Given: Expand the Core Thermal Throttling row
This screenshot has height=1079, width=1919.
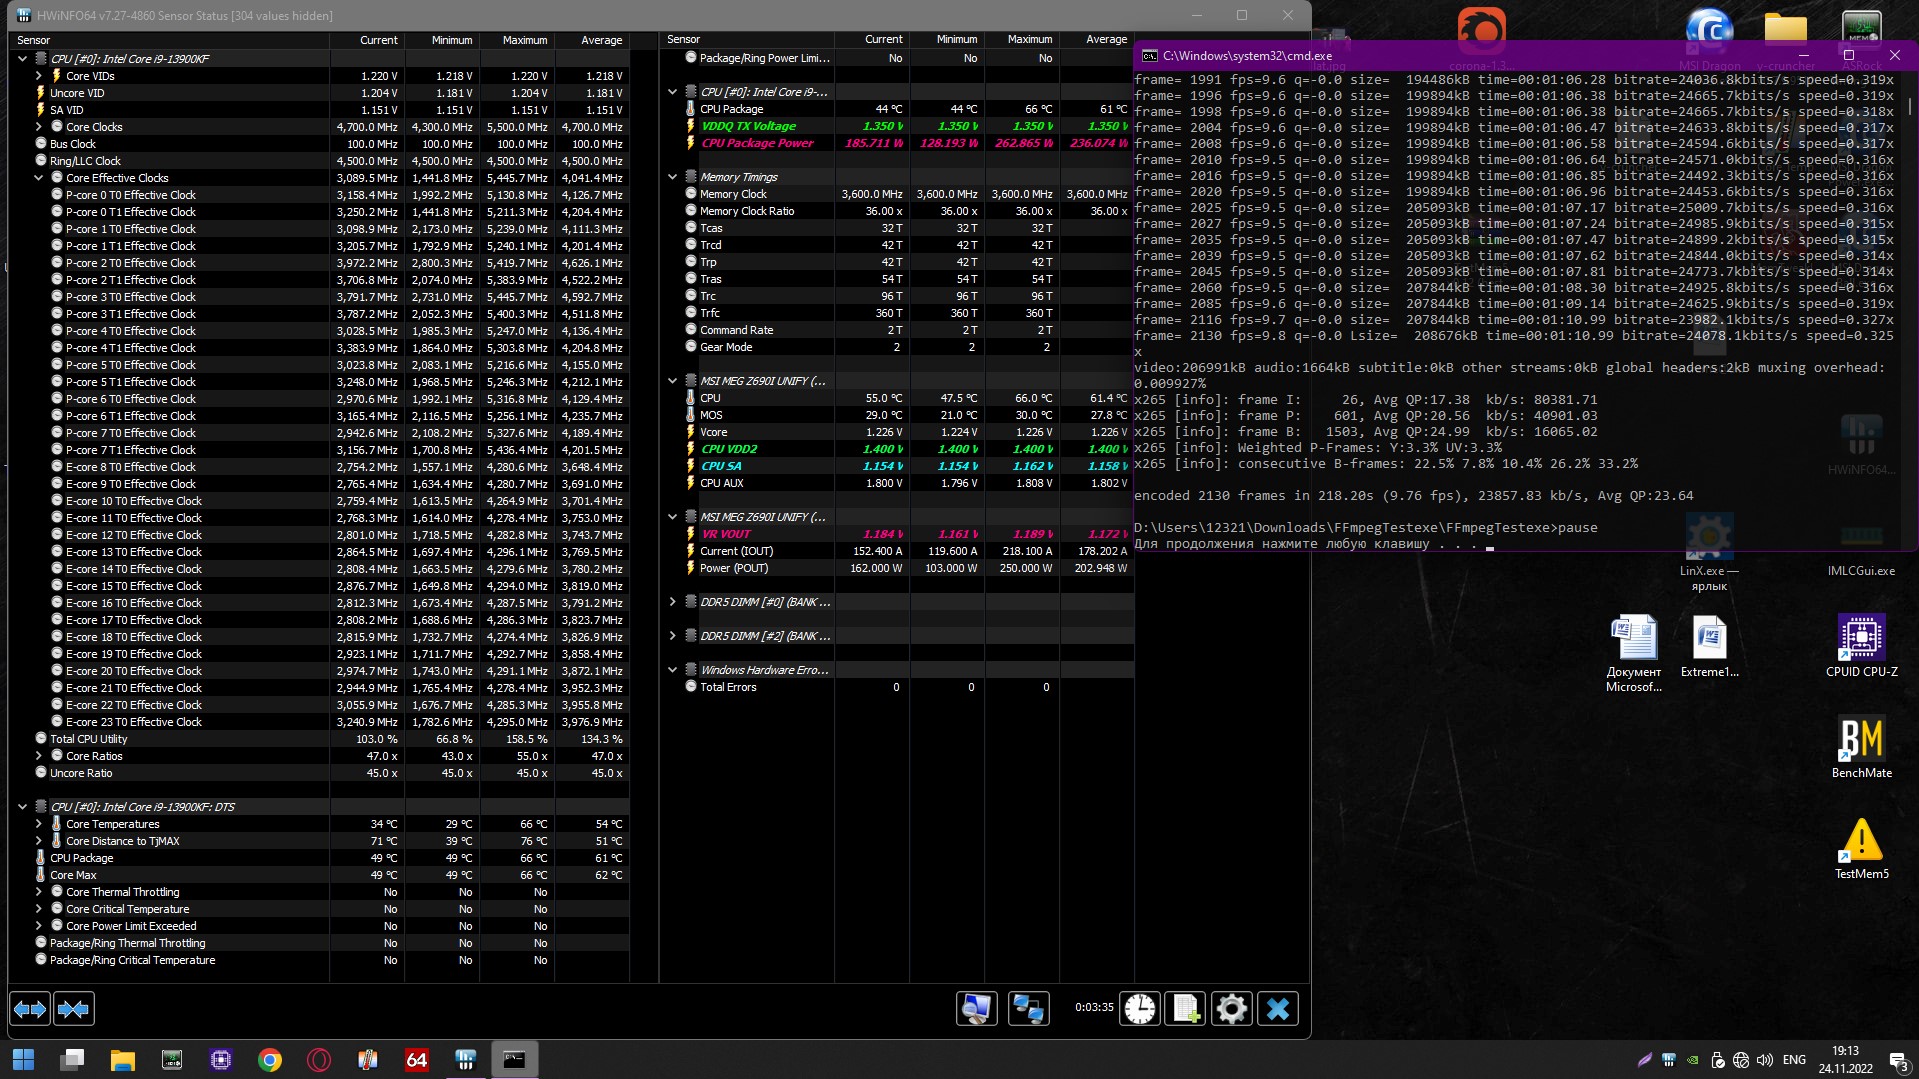Looking at the screenshot, I should tap(39, 892).
